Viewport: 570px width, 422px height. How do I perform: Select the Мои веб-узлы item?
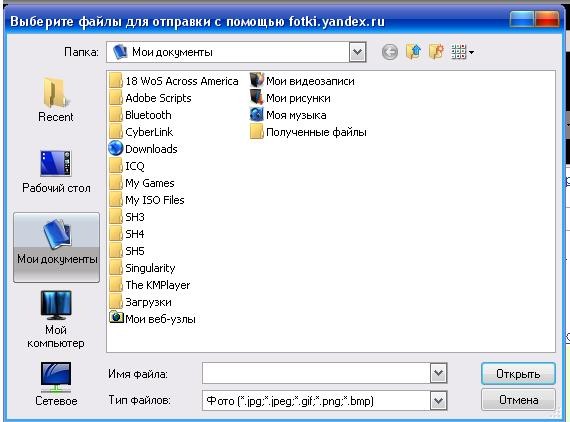point(152,319)
